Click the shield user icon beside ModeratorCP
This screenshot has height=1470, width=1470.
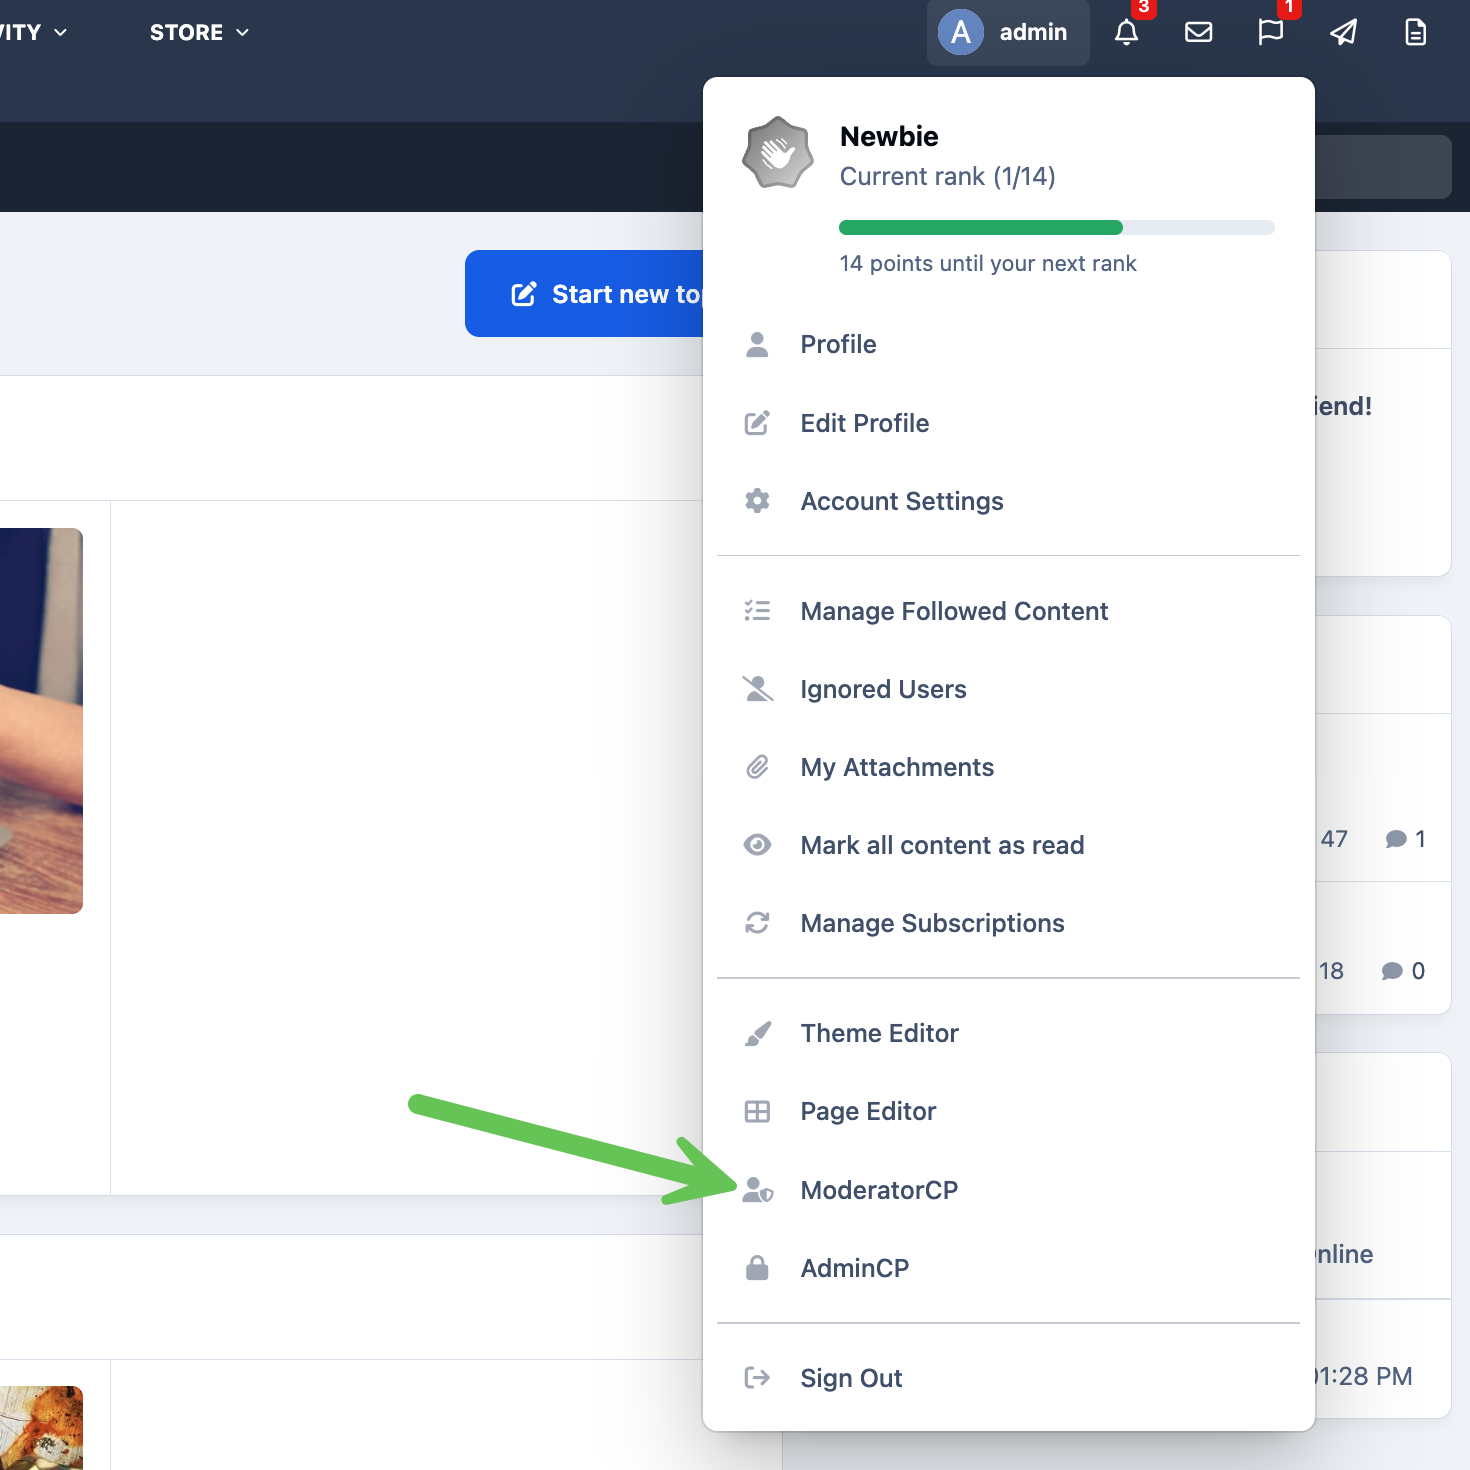757,1190
